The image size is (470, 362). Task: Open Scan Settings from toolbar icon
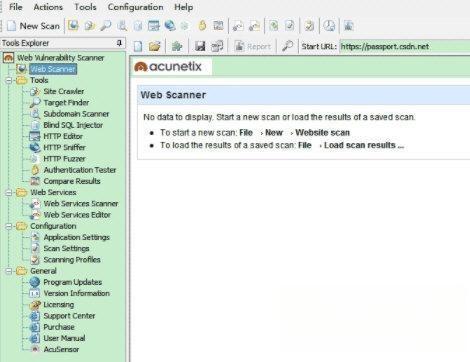coord(290,26)
